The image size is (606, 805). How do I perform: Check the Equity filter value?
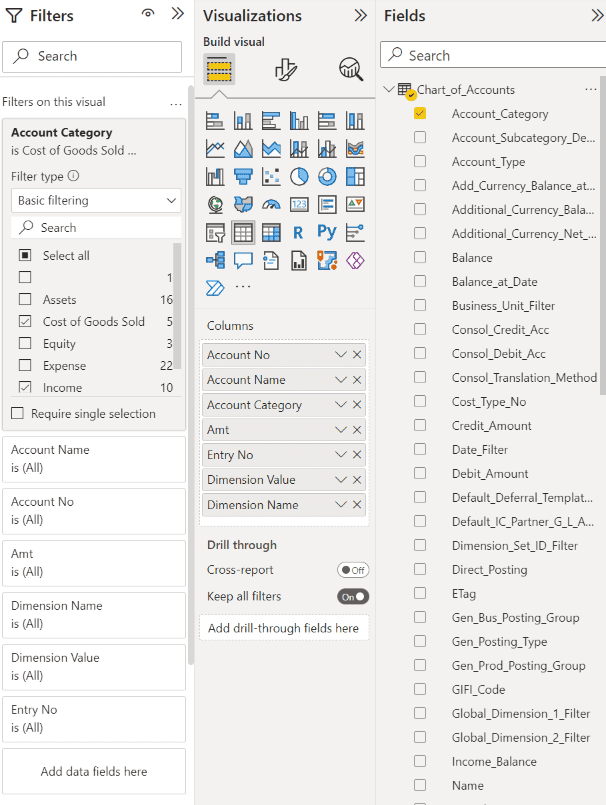(x=25, y=343)
